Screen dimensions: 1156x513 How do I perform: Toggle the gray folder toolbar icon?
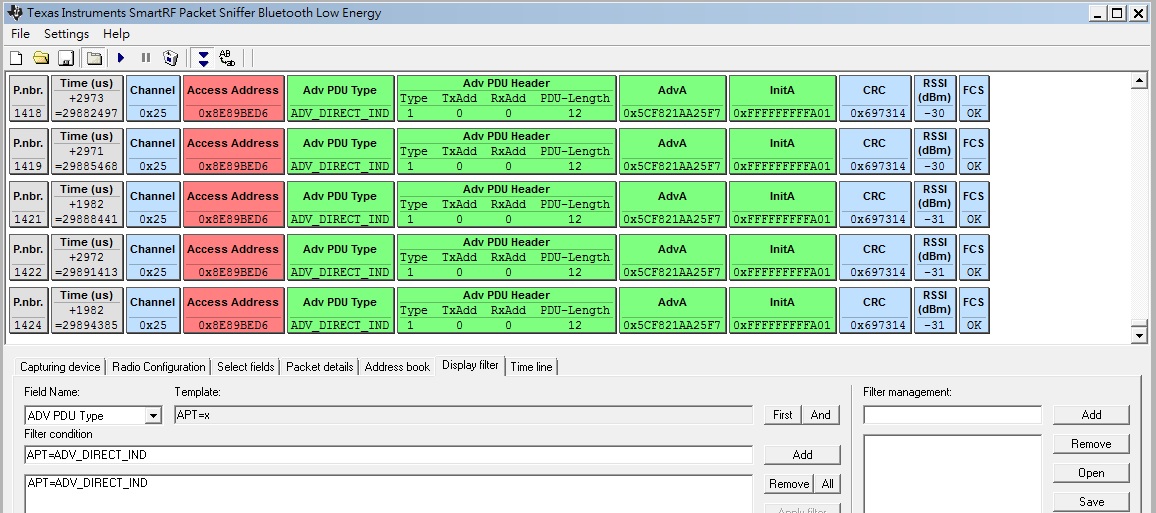click(x=93, y=57)
